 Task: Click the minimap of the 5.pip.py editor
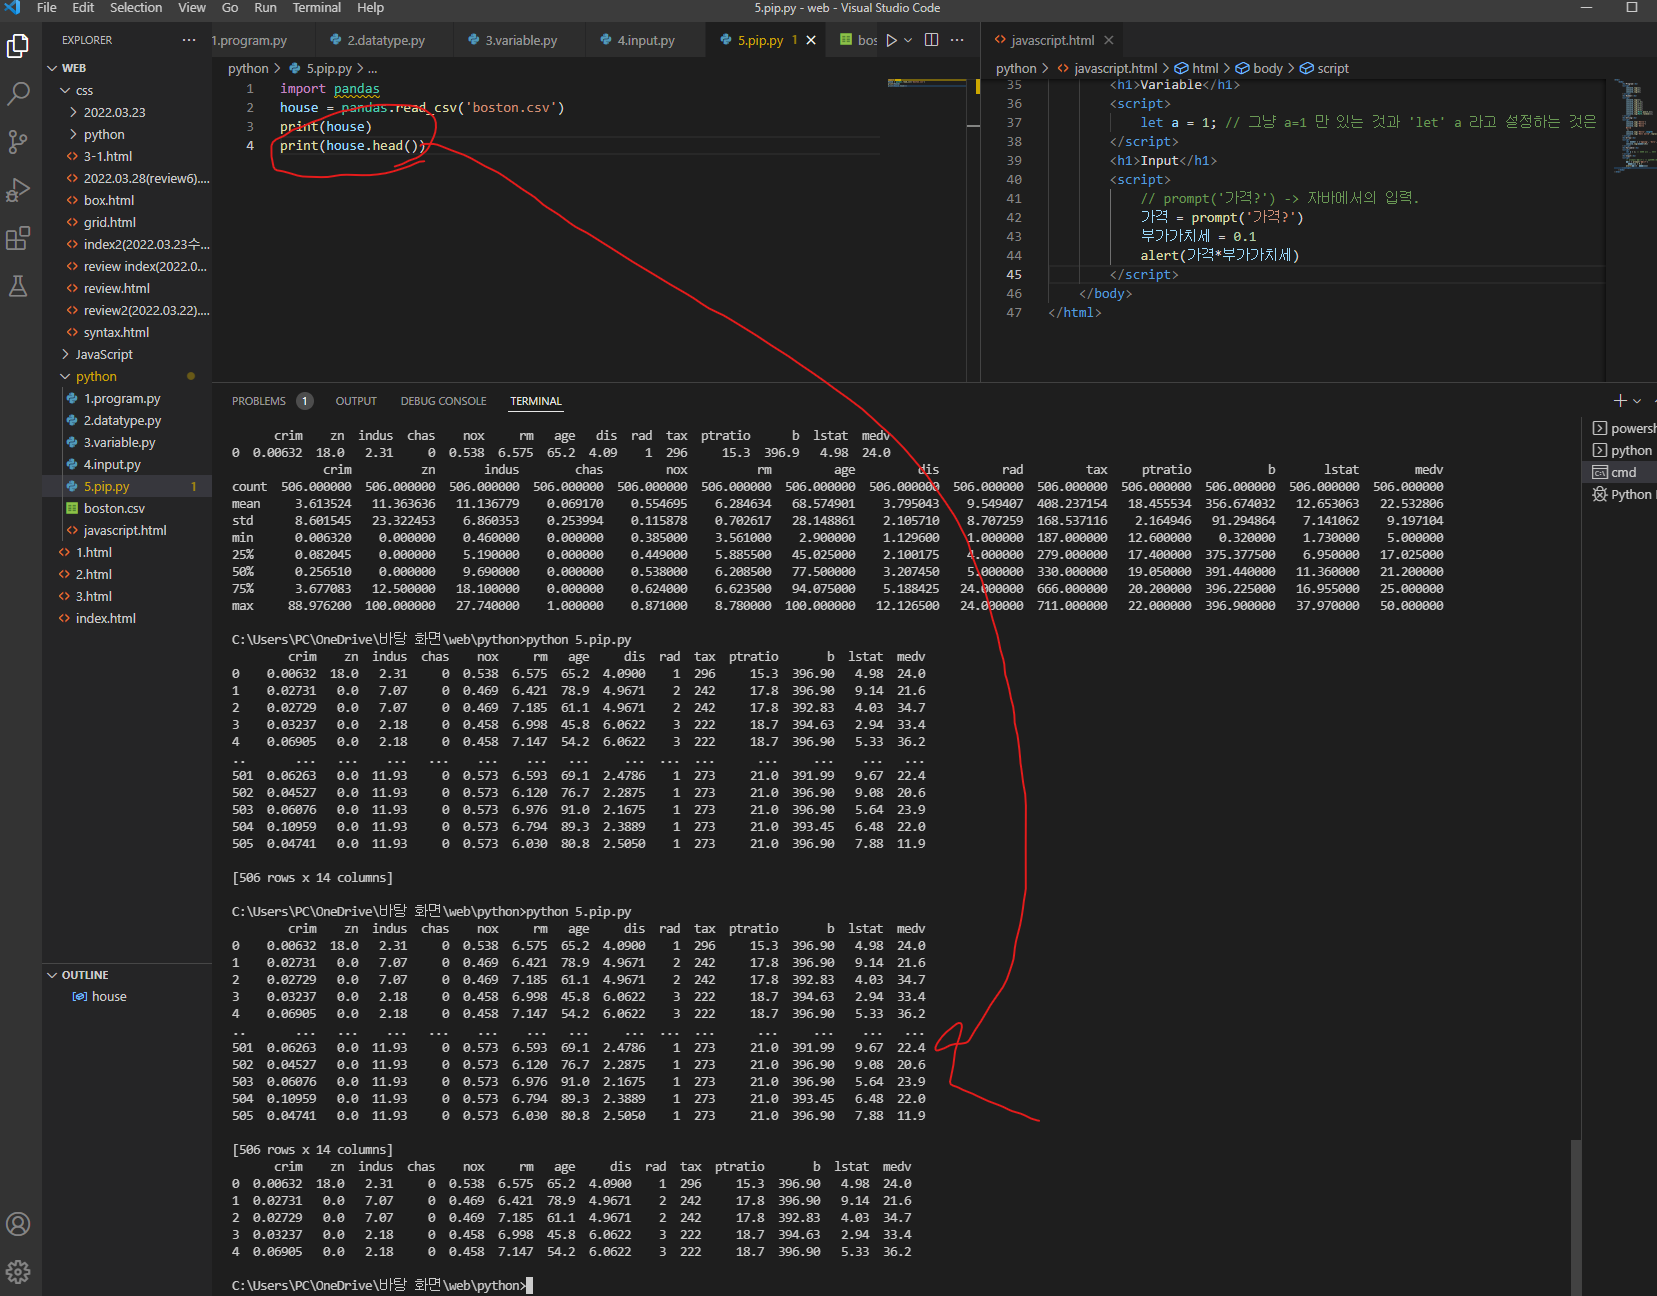tap(925, 84)
